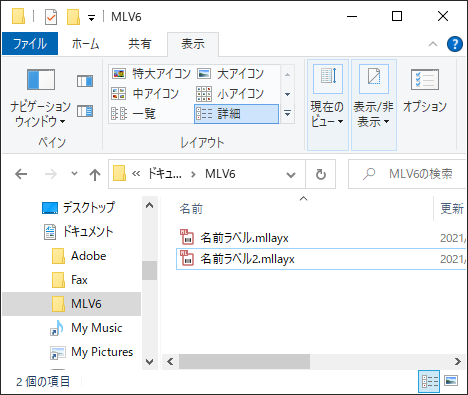Choose 特大アイコン layout
This screenshot has height=395, width=468.
(x=151, y=73)
